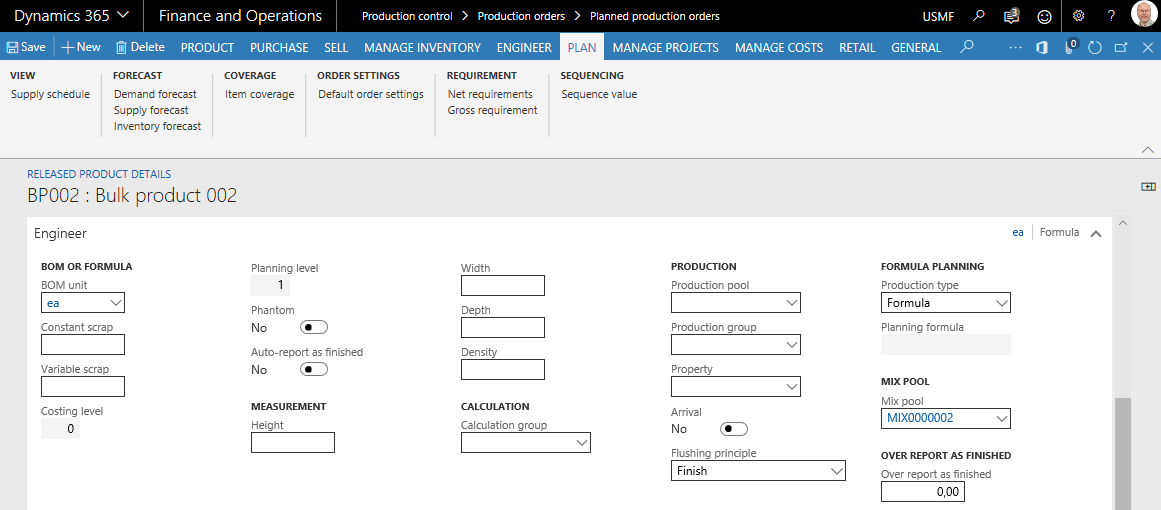Image resolution: width=1161 pixels, height=510 pixels.
Task: Toggle the Arrival switch
Action: coord(734,429)
